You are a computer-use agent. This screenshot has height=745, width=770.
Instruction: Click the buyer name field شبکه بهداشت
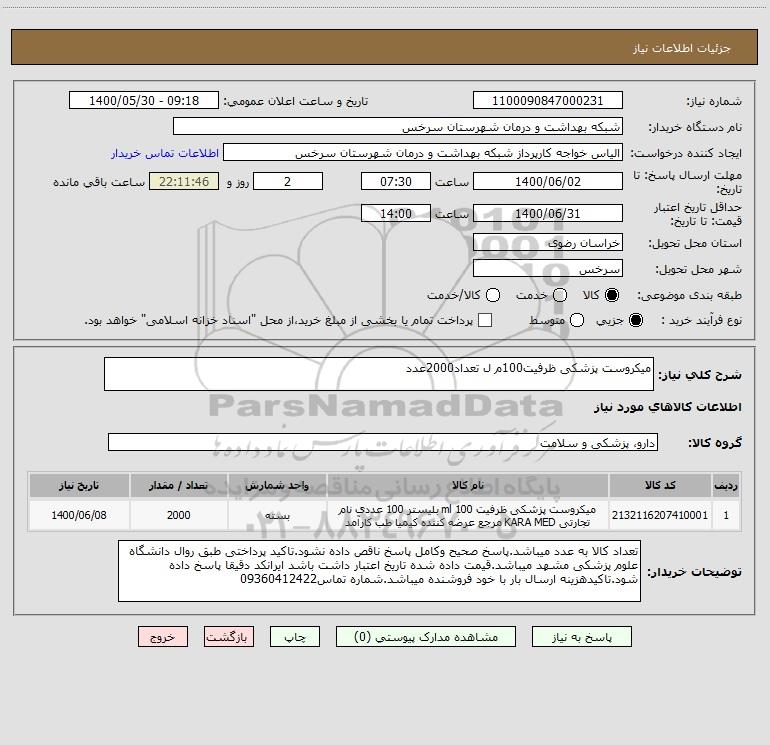click(x=398, y=127)
